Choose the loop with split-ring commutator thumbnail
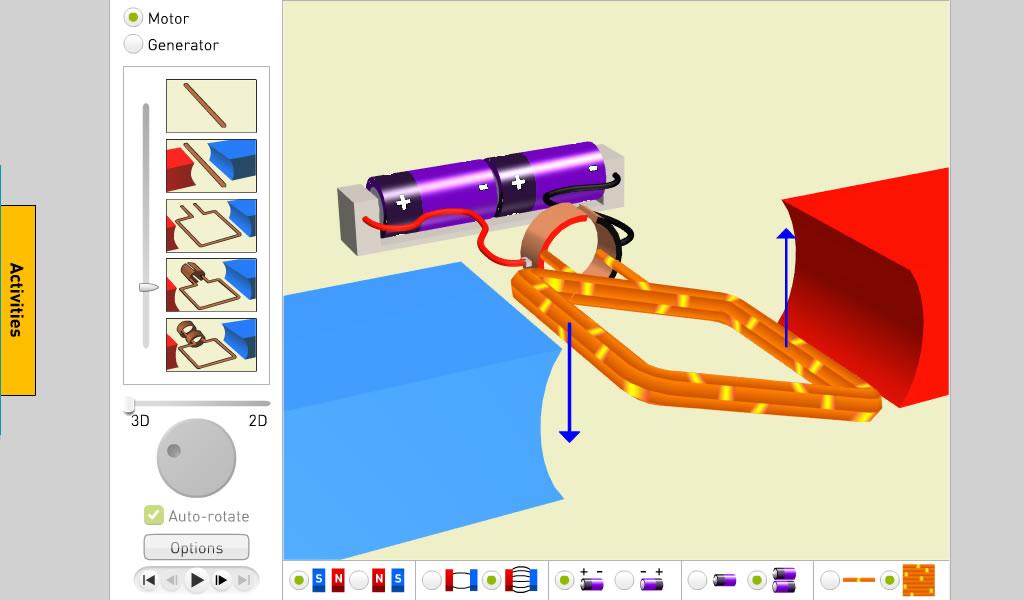This screenshot has height=600, width=1024. click(211, 285)
